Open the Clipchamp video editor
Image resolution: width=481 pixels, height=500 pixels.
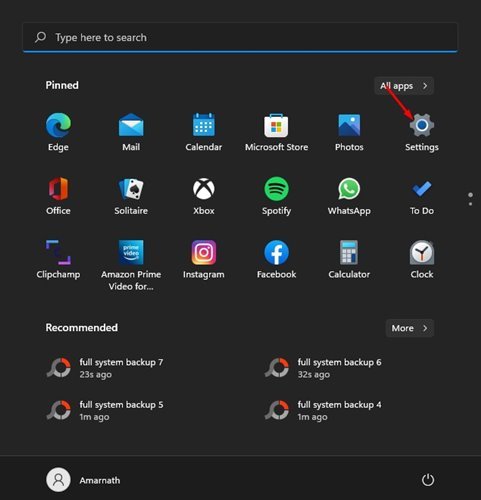58,260
